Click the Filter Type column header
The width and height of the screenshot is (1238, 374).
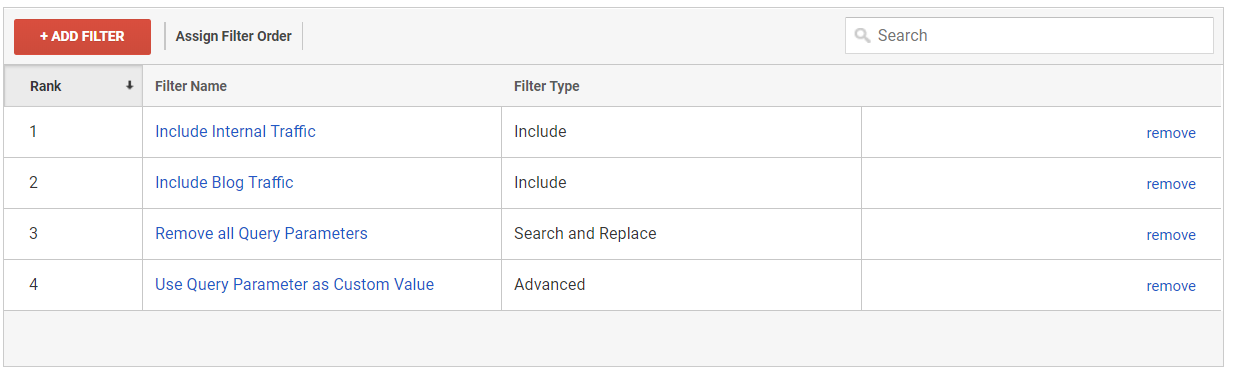point(547,86)
